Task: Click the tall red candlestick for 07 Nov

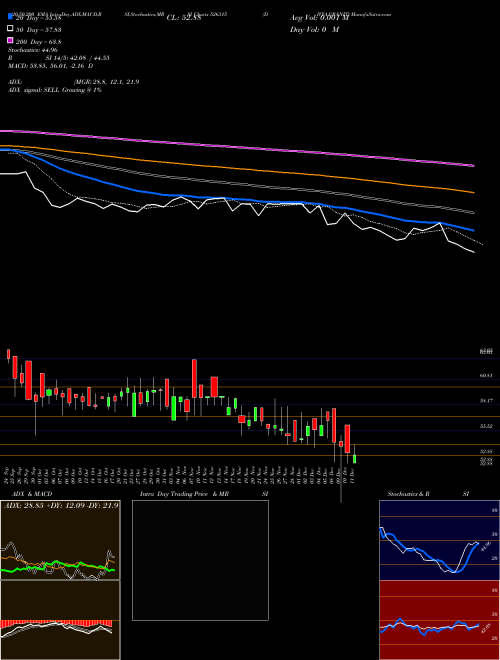Action: 194,378
